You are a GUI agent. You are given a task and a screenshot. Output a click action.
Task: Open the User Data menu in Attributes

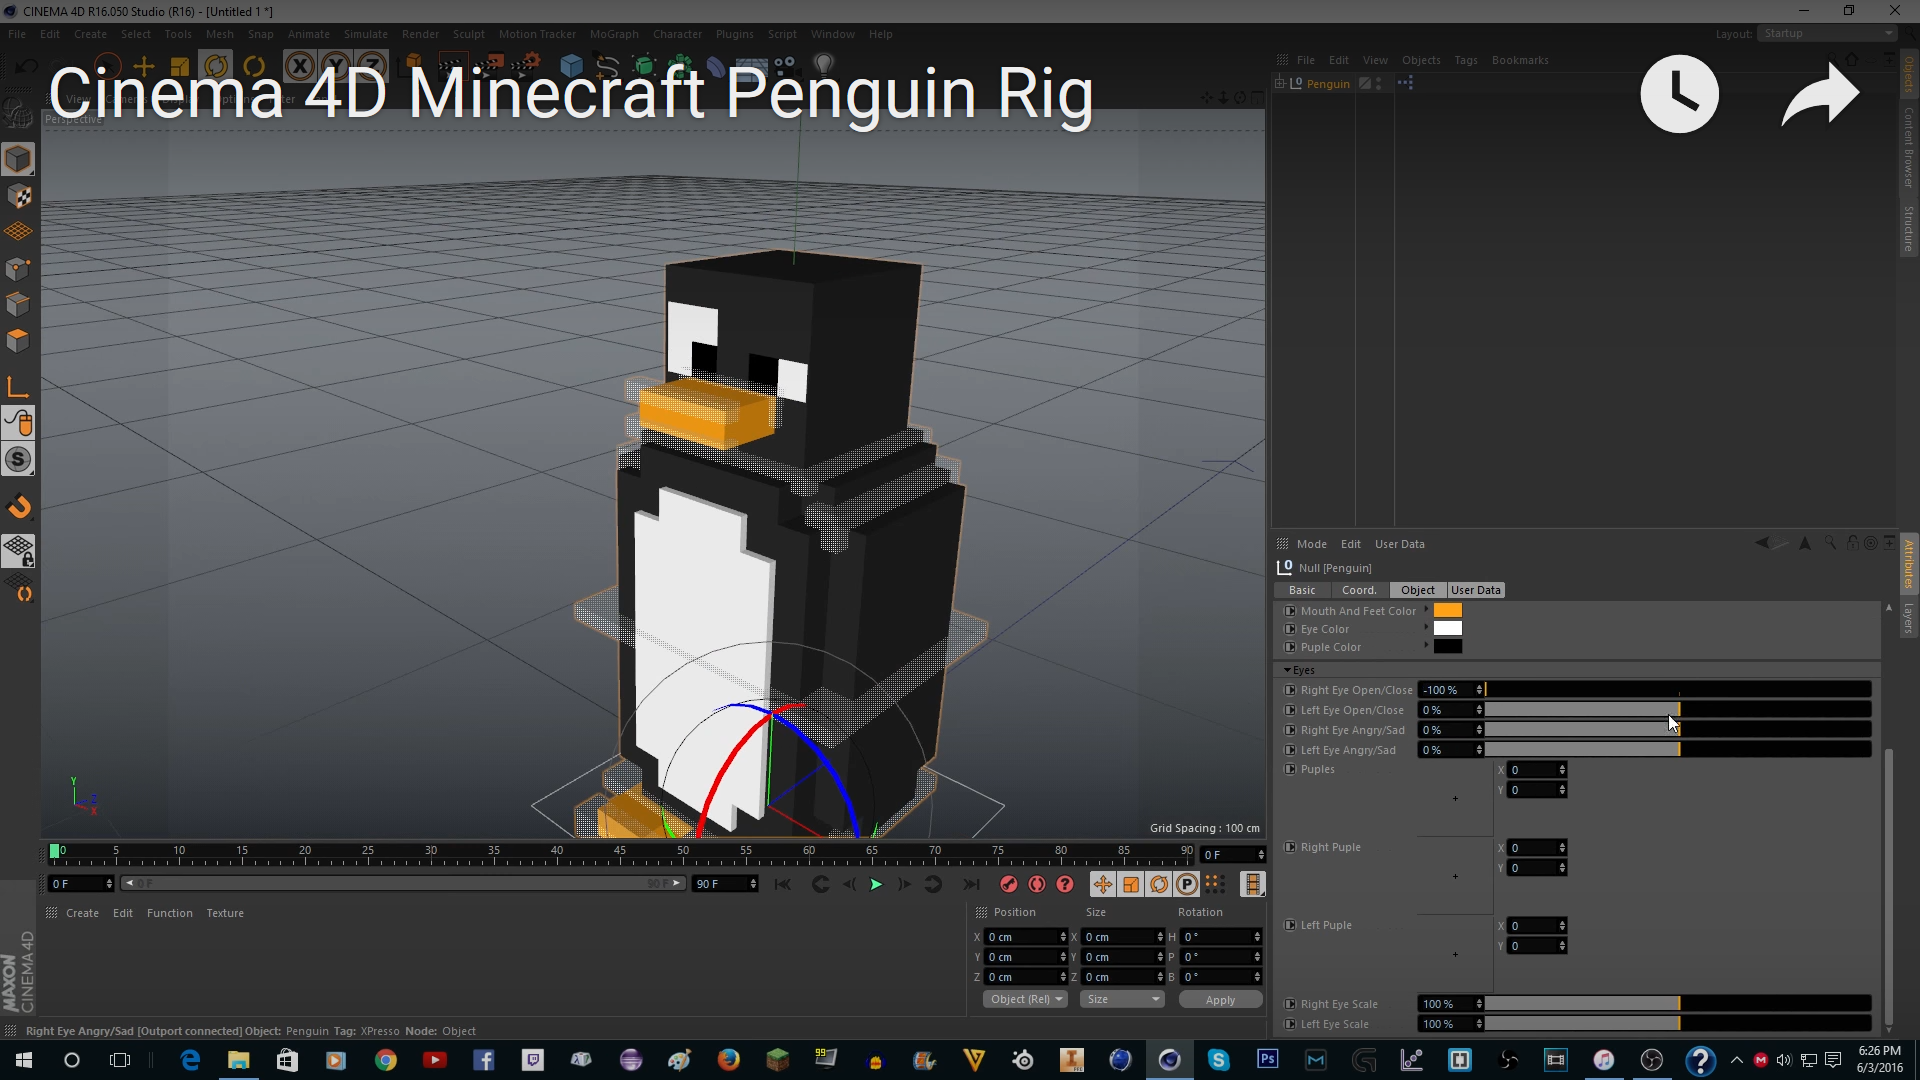(1399, 544)
